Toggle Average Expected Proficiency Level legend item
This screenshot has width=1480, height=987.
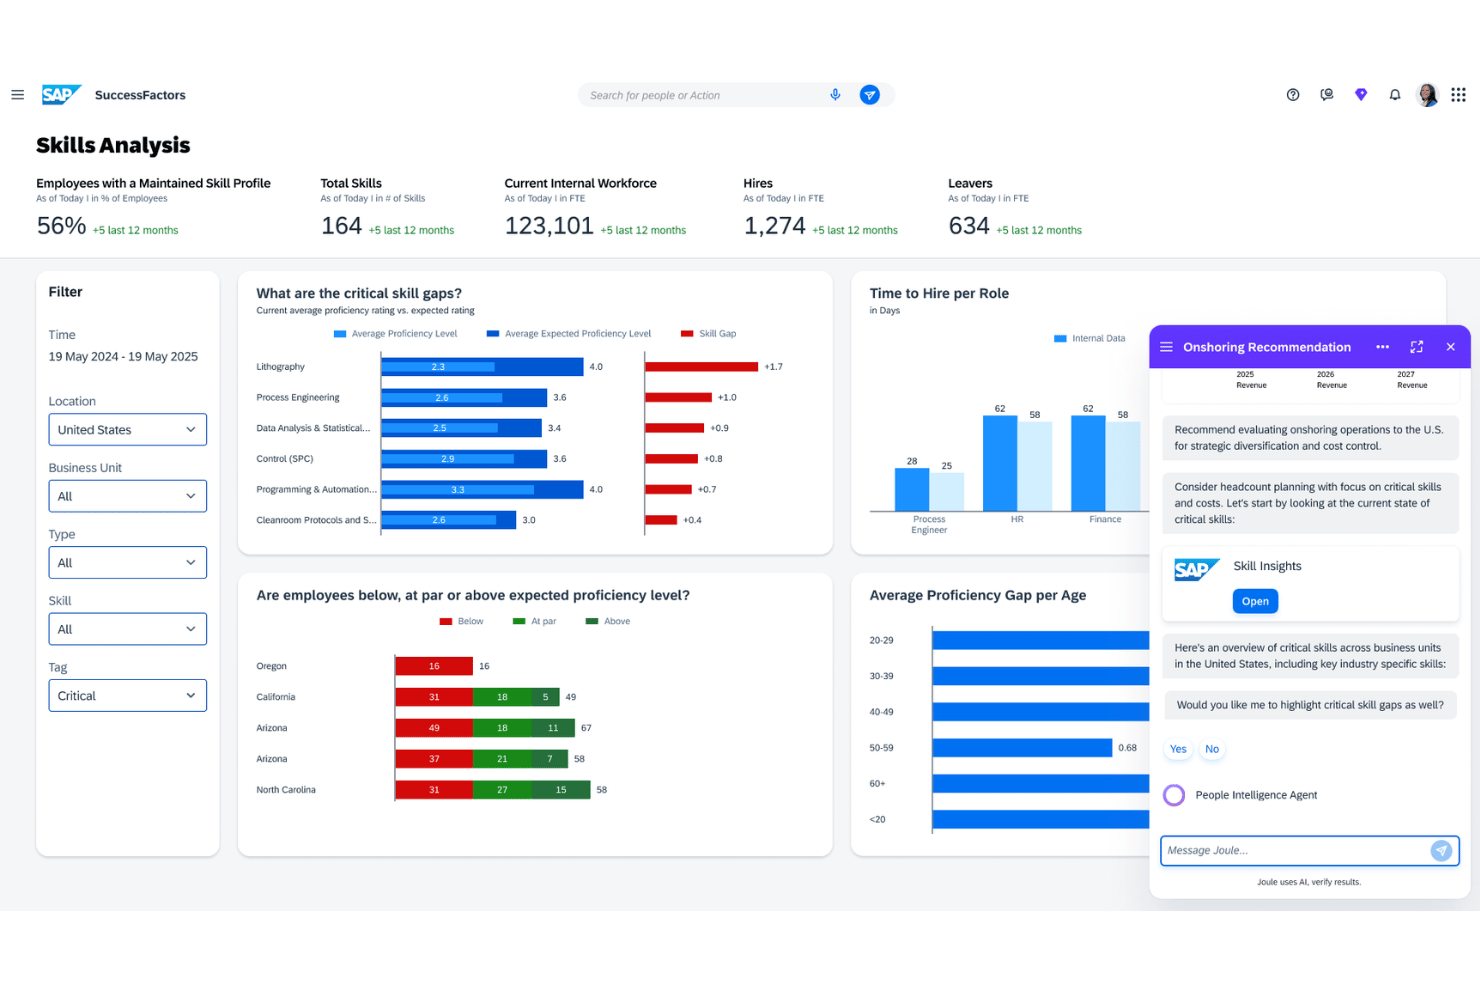coord(568,334)
